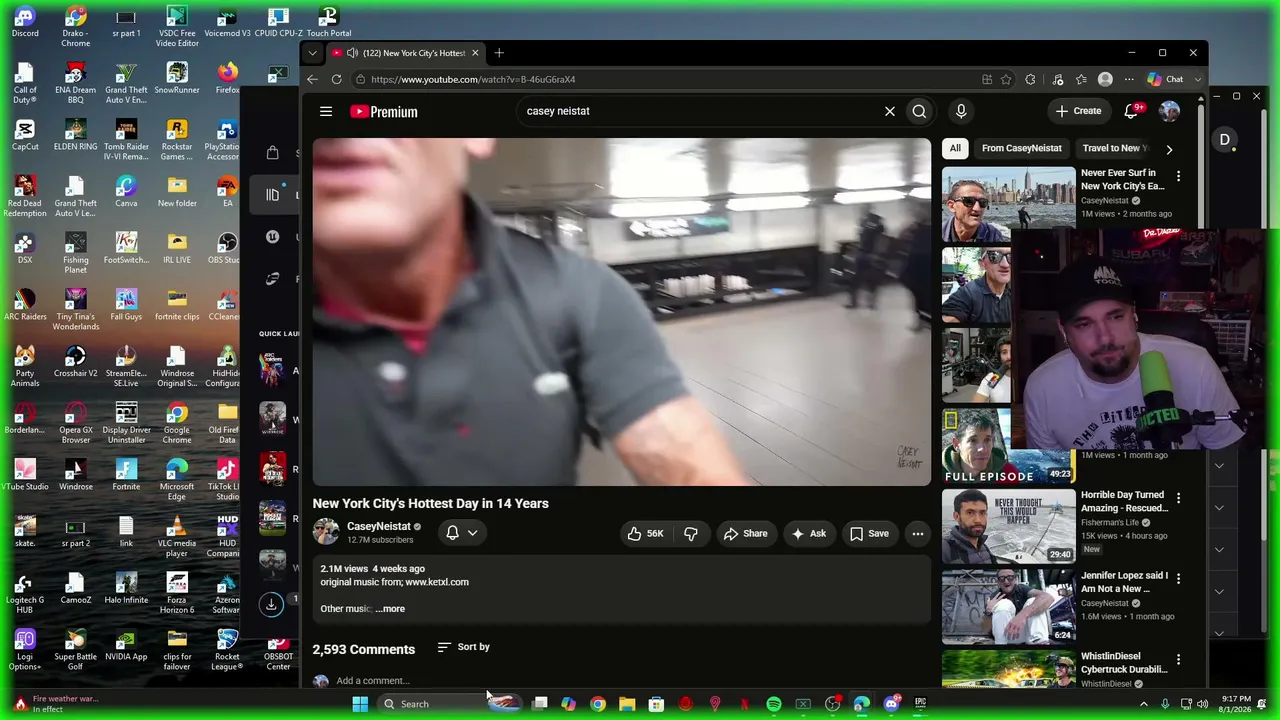
Task: Open the browser Chat button
Action: pos(1166,79)
